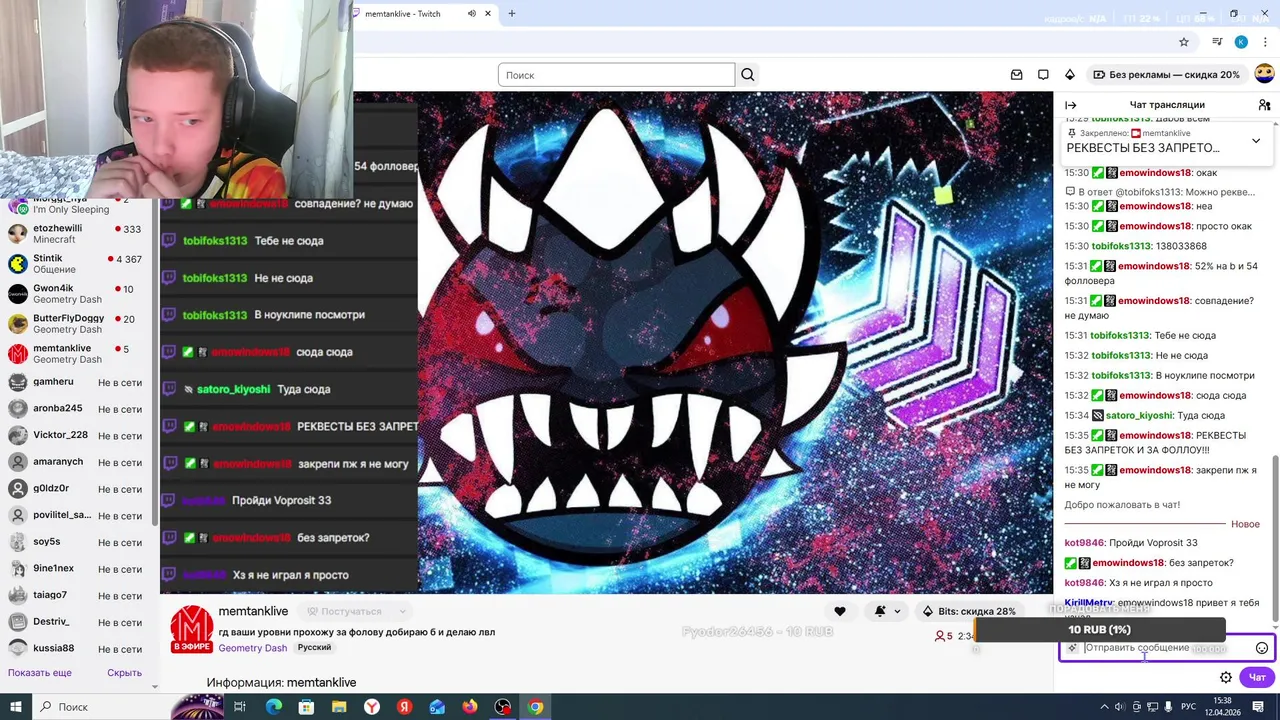
Task: Click the streamer webcam overlay
Action: tap(176, 98)
